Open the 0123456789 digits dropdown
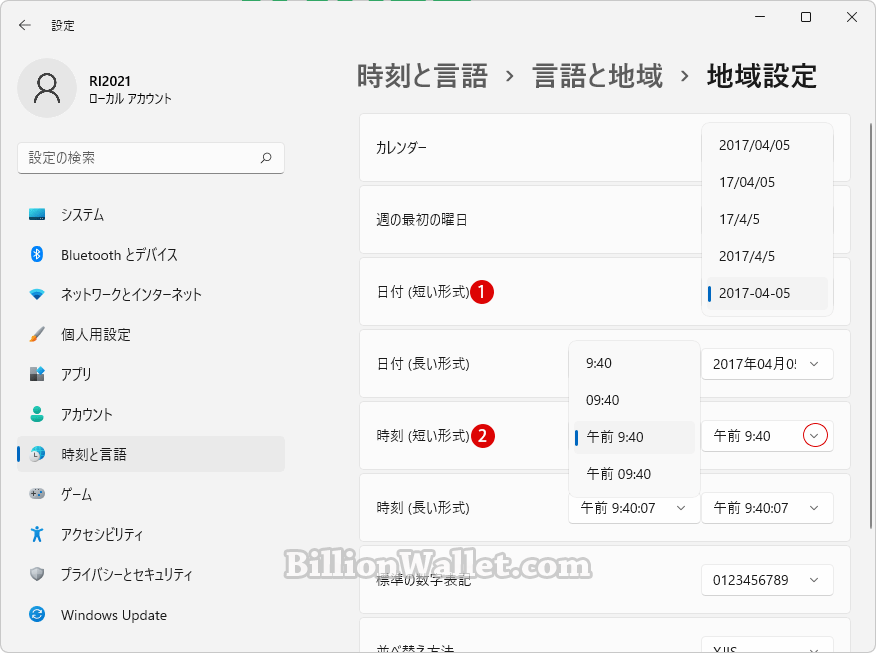The width and height of the screenshot is (876, 653). (767, 580)
